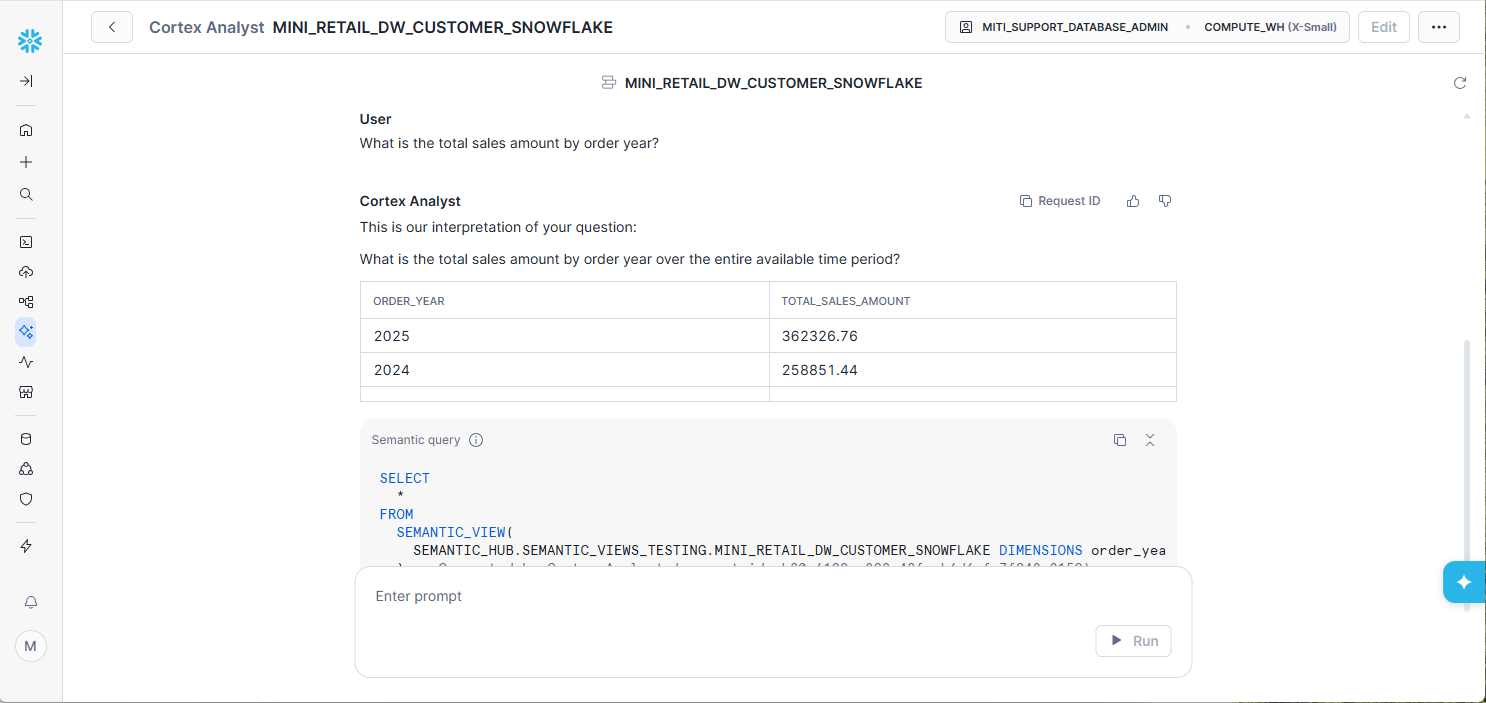This screenshot has height=703, width=1486.
Task: Click the refresh icon for the chat
Action: click(1459, 83)
